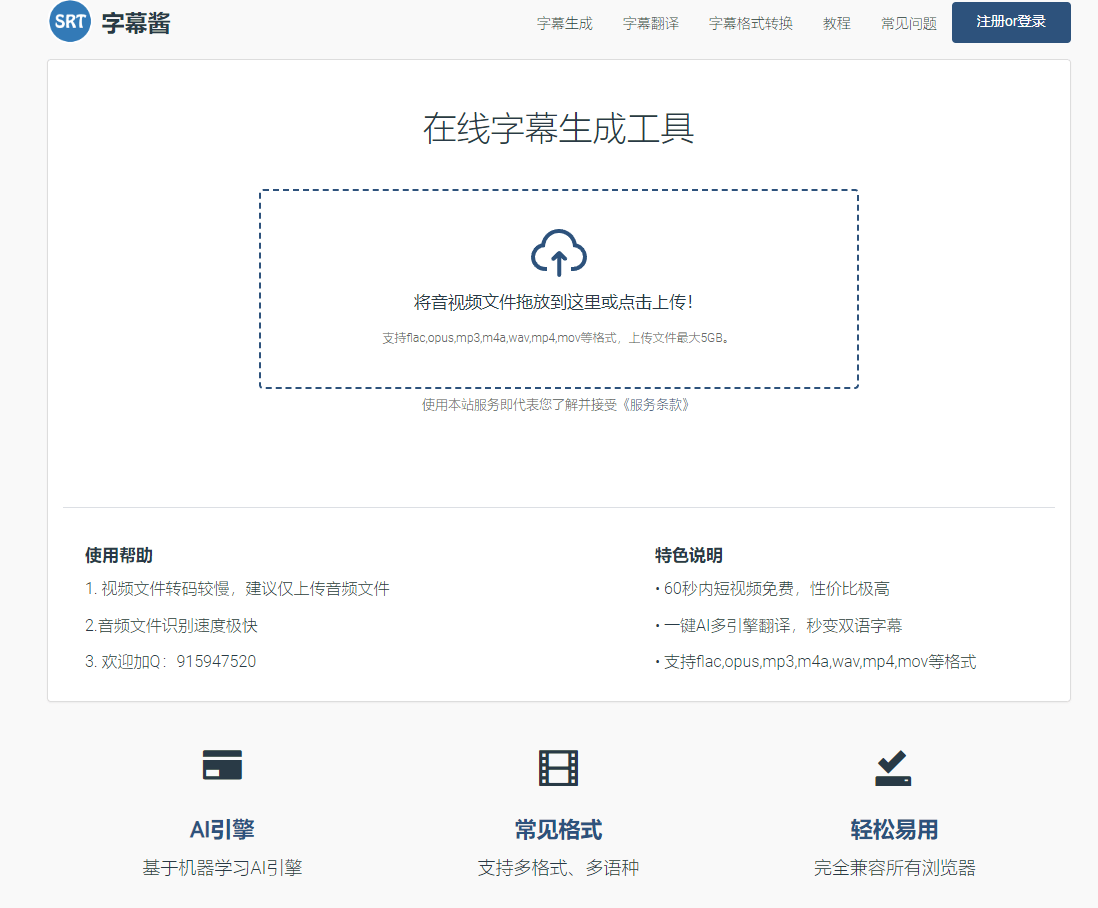Viewport: 1098px width, 908px height.
Task: Click the round SRT logo icon
Action: click(x=70, y=22)
